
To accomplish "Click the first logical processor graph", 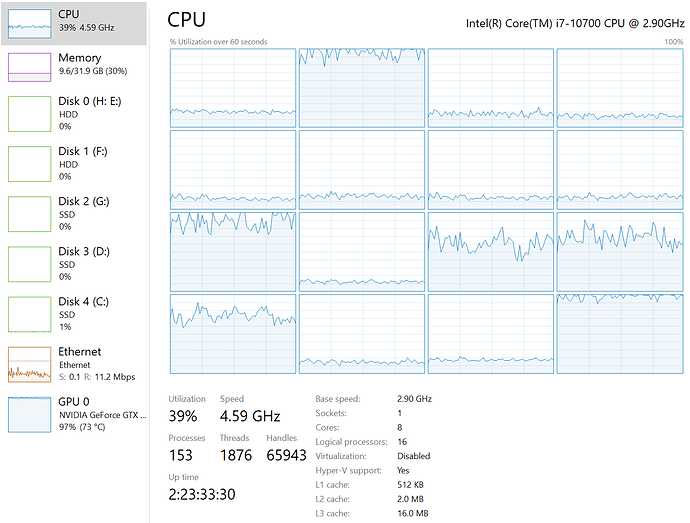I will tap(233, 86).
